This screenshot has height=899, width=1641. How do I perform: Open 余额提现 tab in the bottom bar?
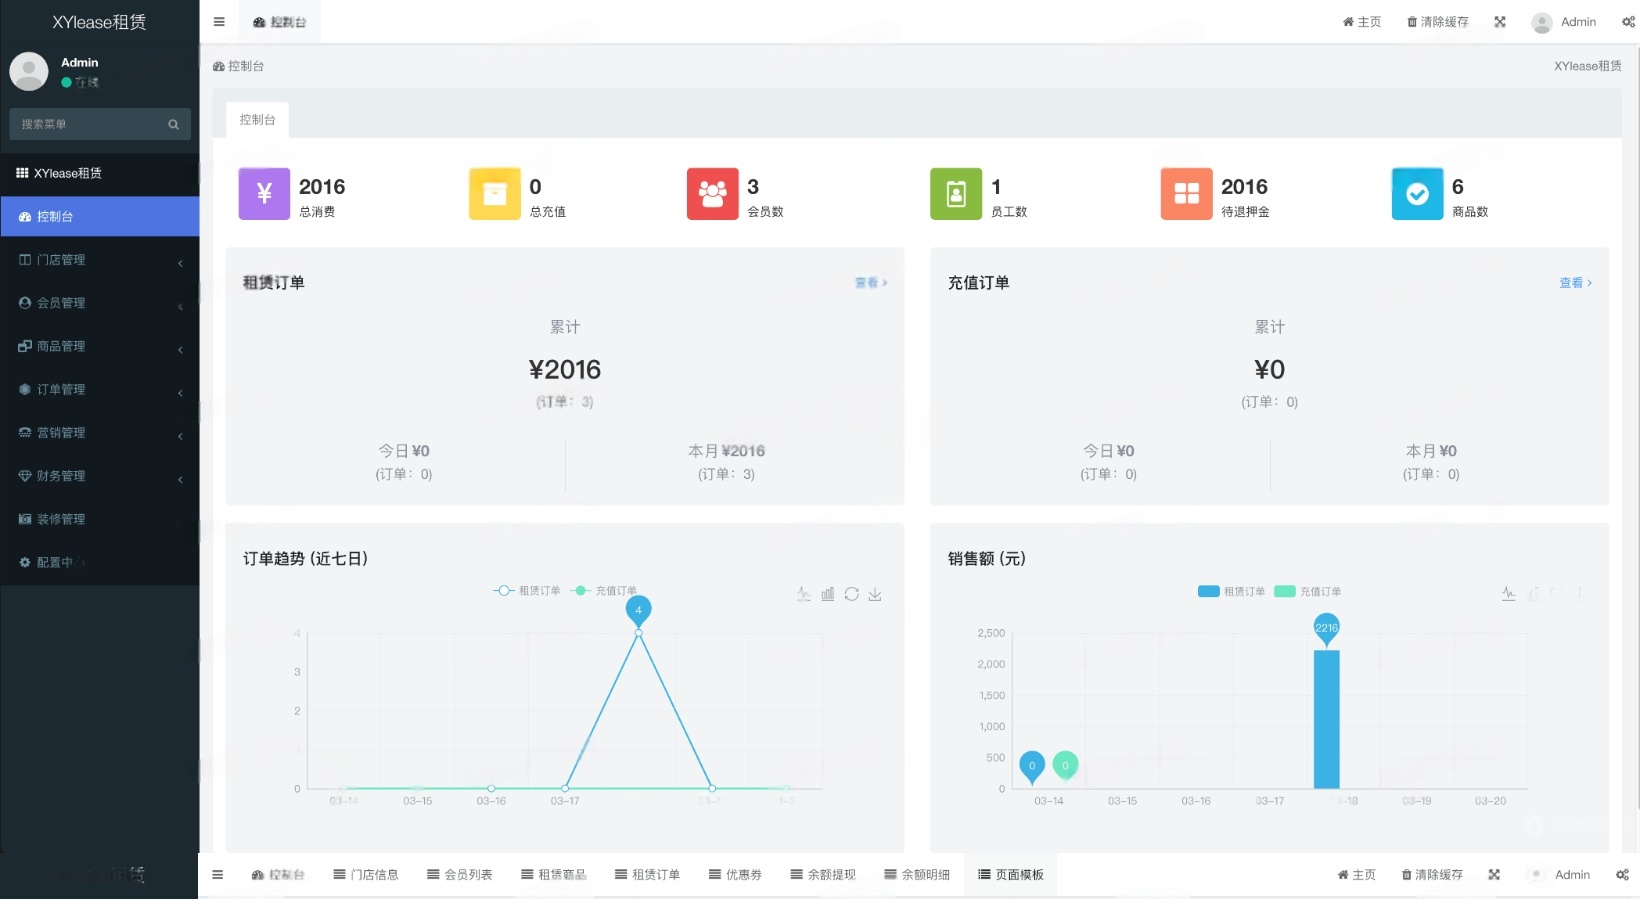[823, 874]
